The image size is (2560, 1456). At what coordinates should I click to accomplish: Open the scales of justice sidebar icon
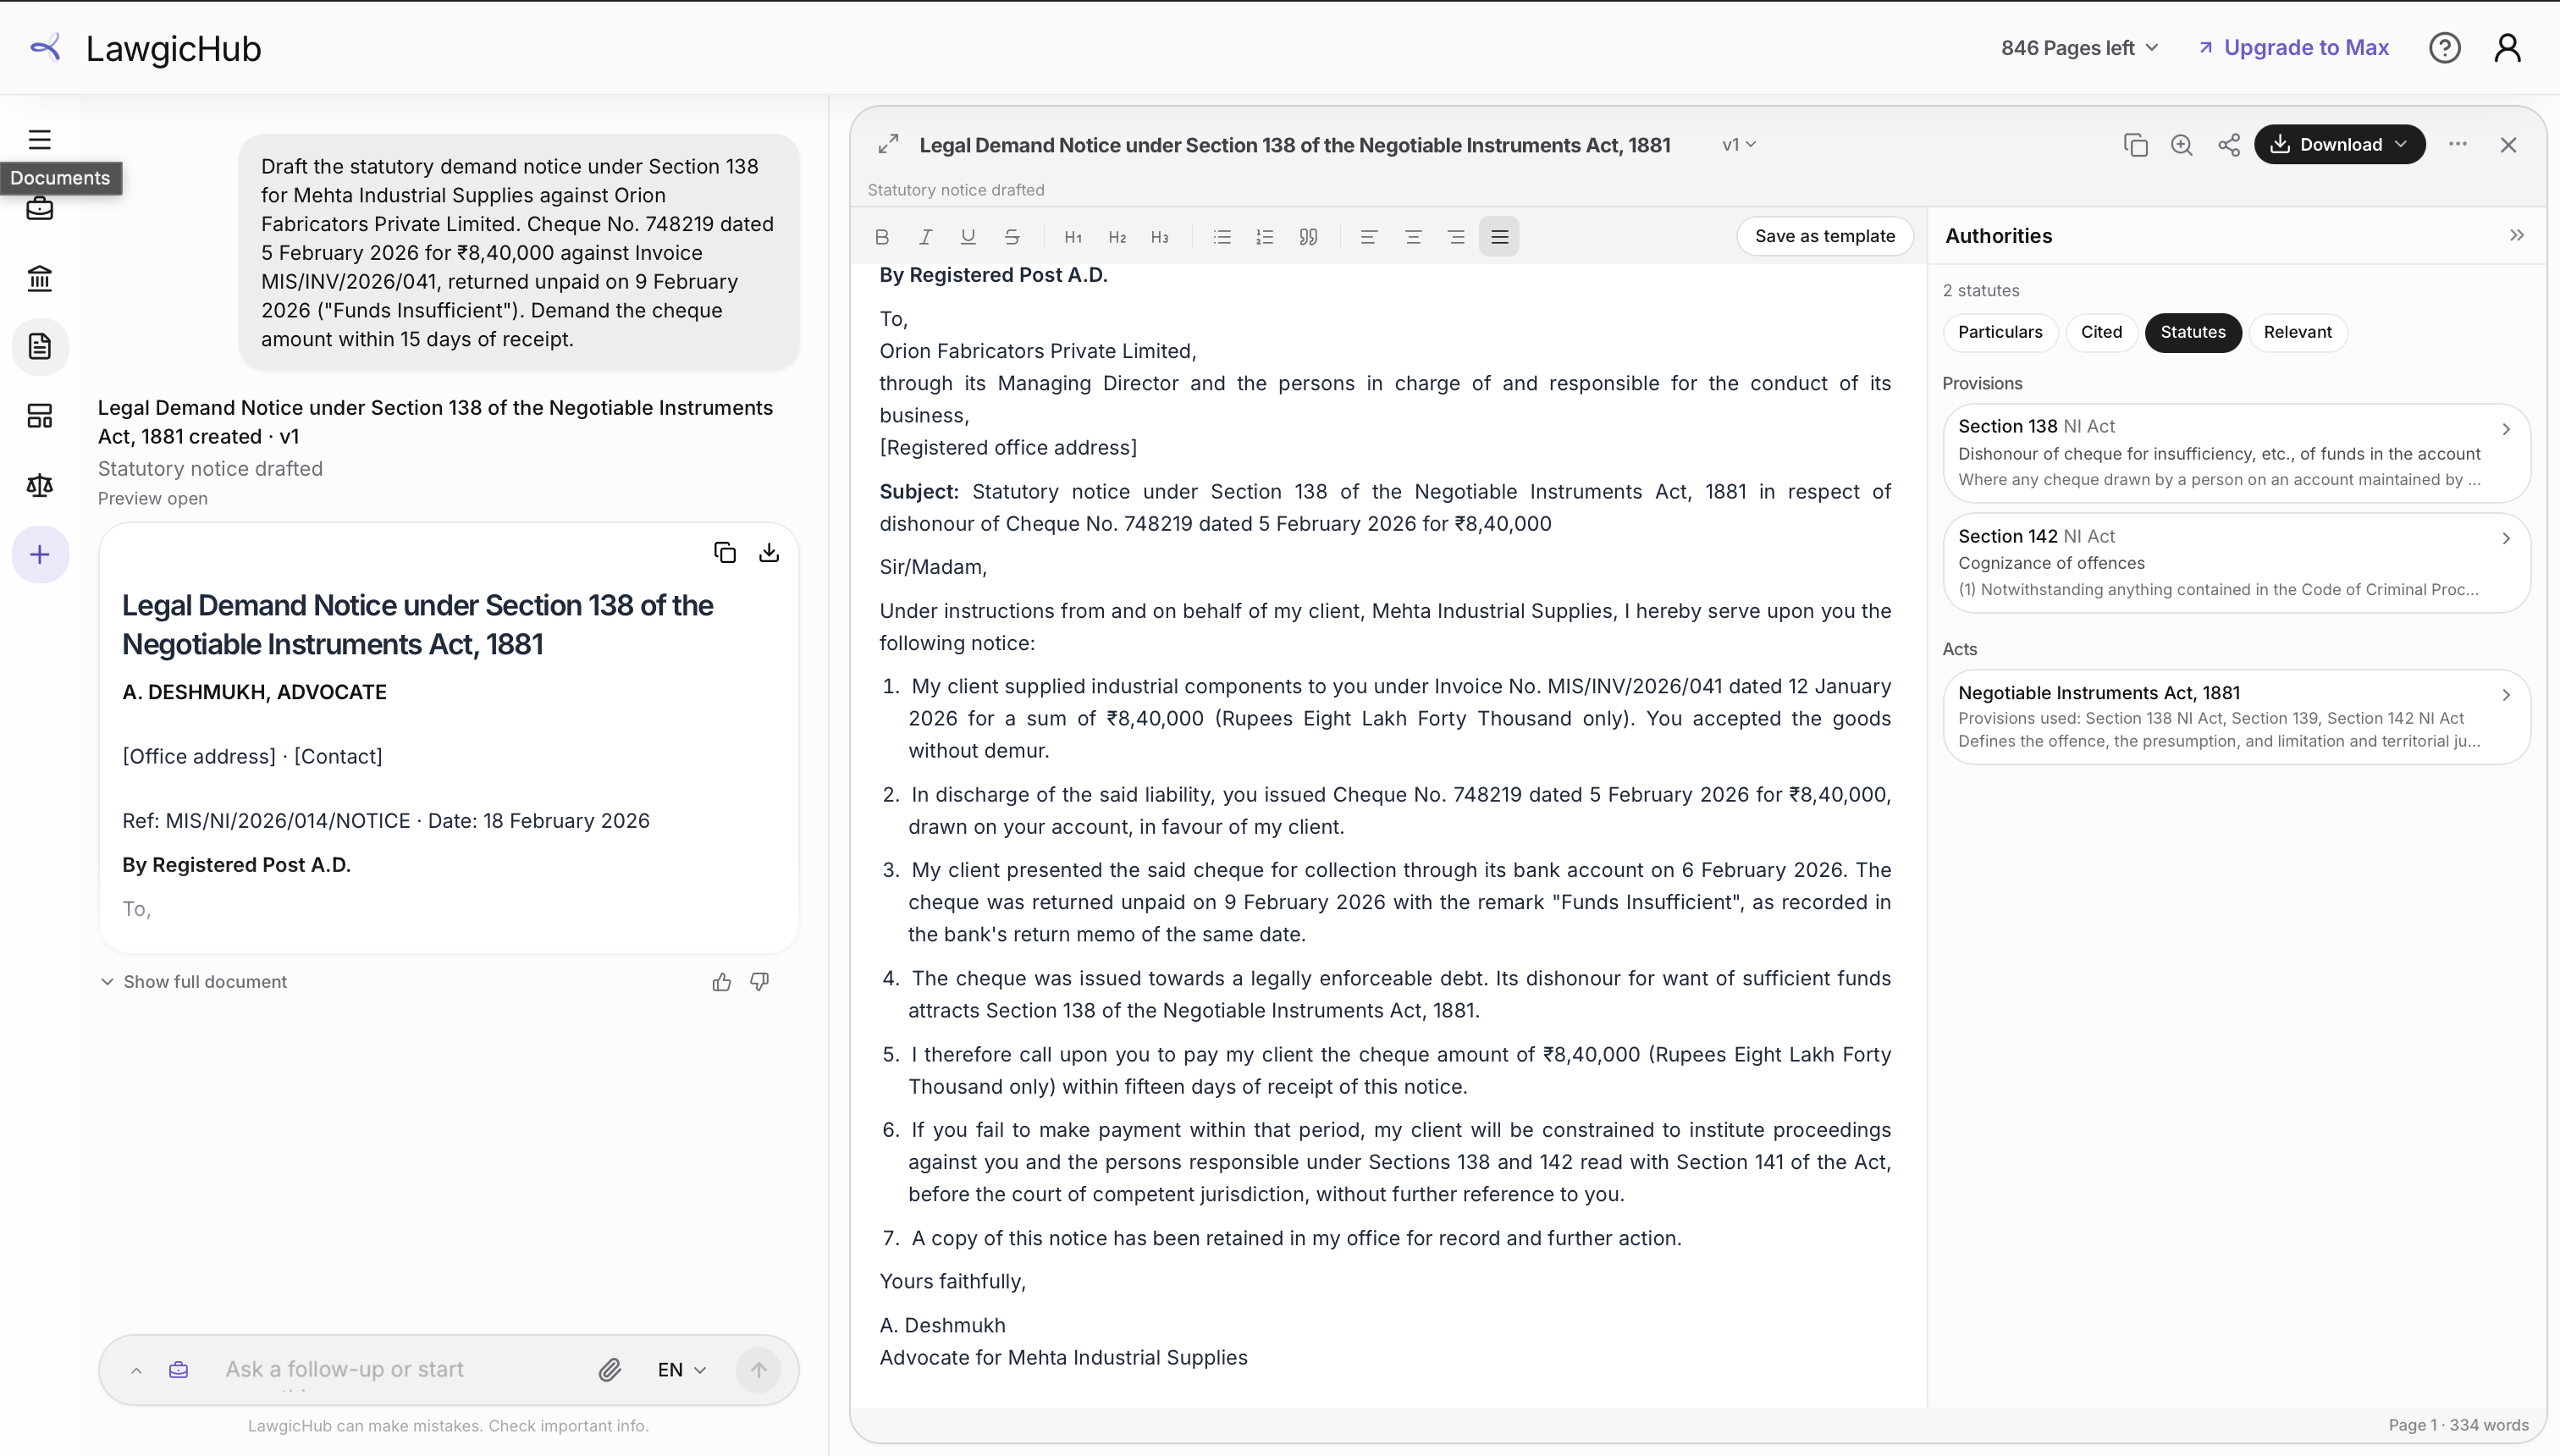pos(40,486)
